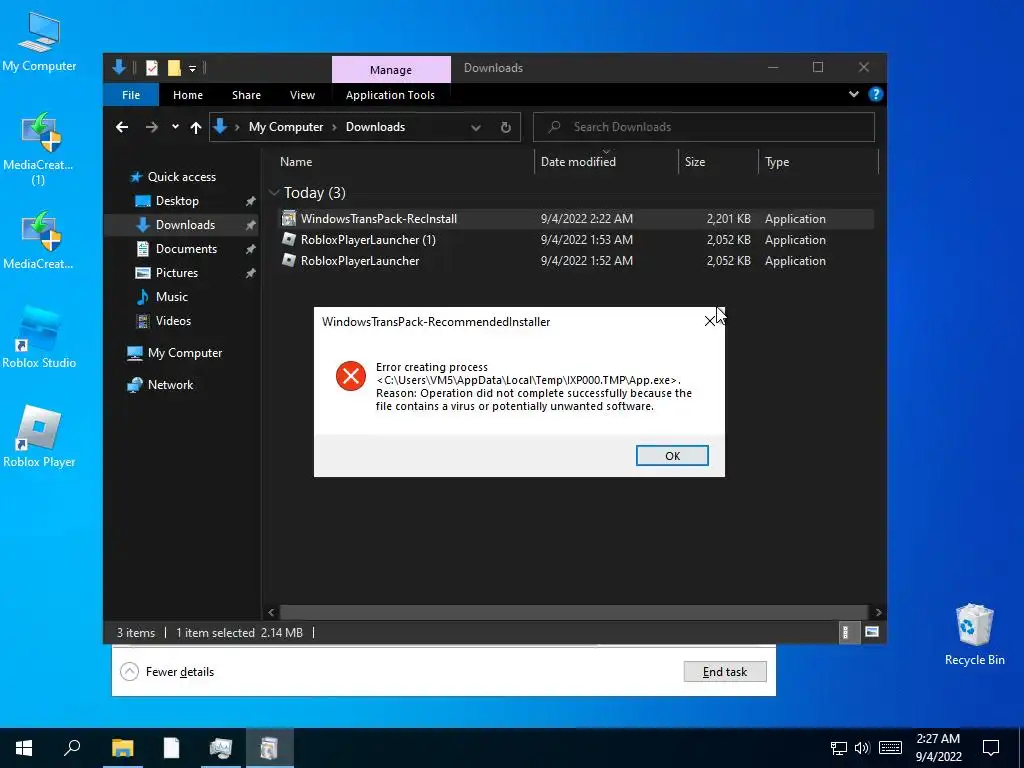The width and height of the screenshot is (1024, 768).
Task: Open the Windows Start menu
Action: (x=24, y=748)
